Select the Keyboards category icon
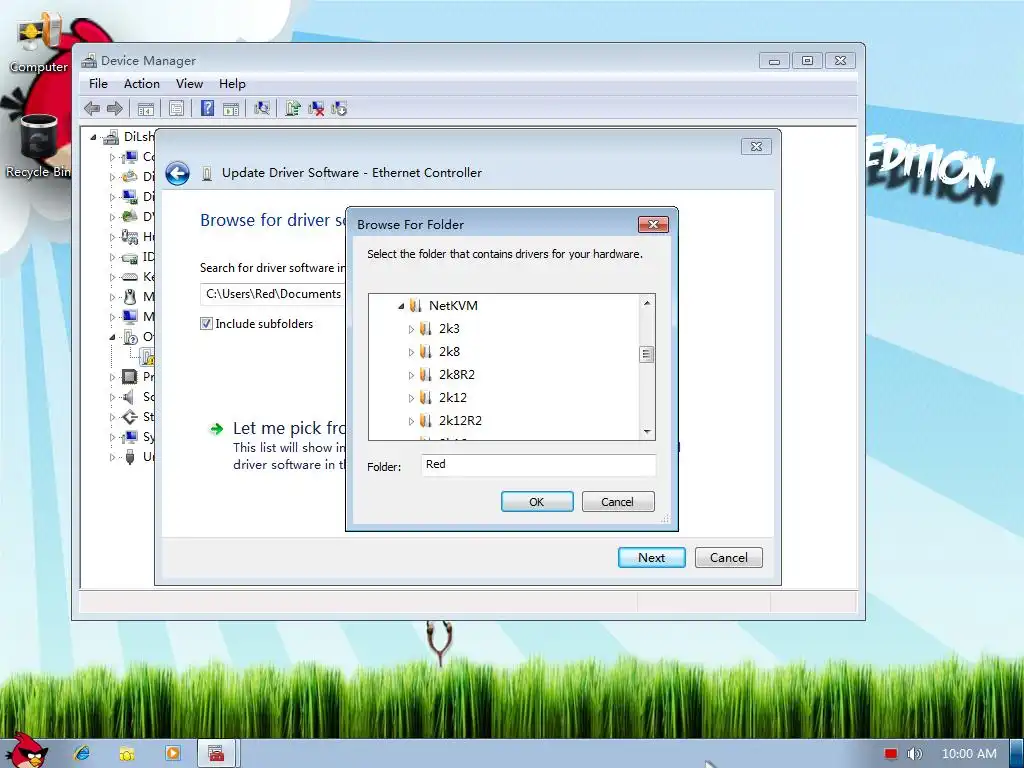The height and width of the screenshot is (768, 1024). coord(130,277)
